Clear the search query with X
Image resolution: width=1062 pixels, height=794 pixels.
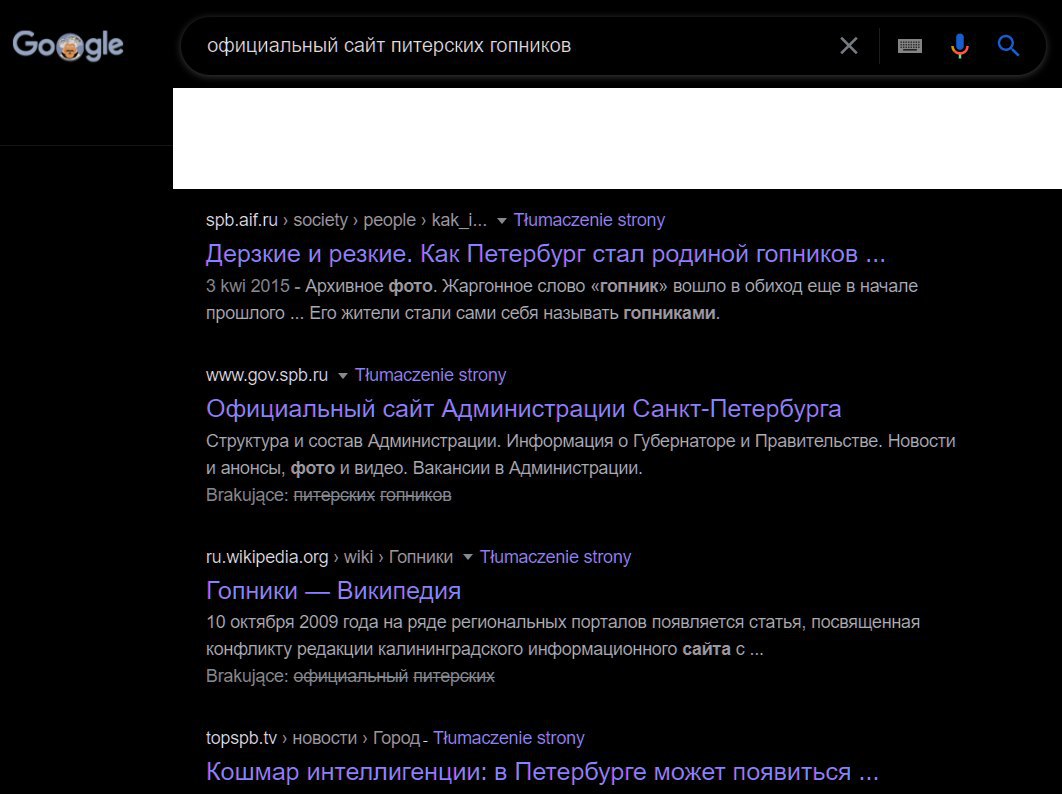(849, 46)
